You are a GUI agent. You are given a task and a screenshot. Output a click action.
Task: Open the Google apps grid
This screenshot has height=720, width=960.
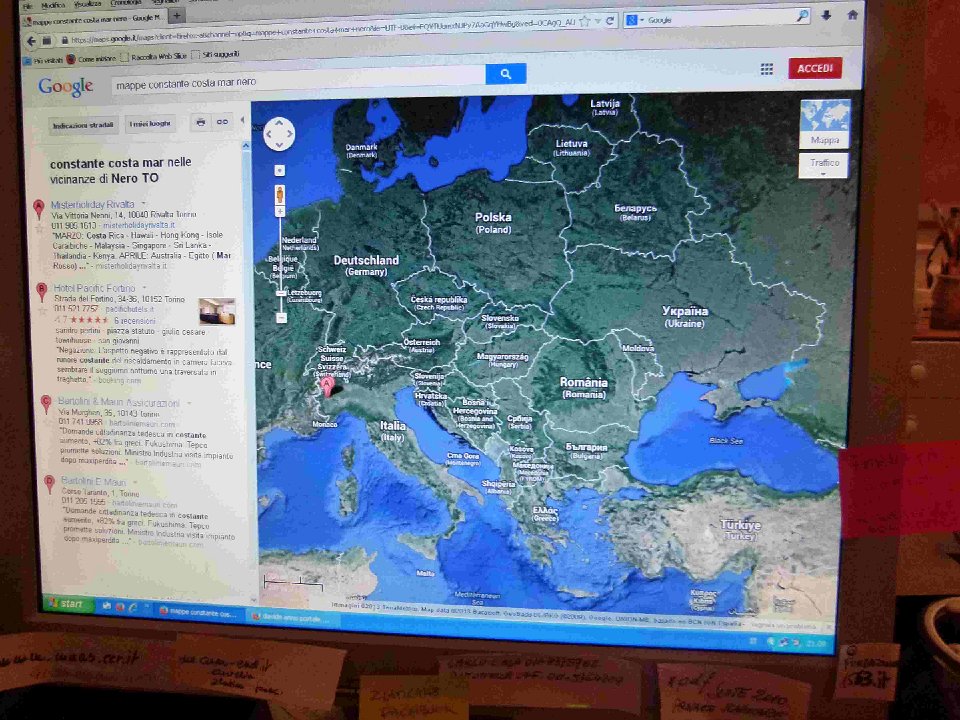[767, 69]
